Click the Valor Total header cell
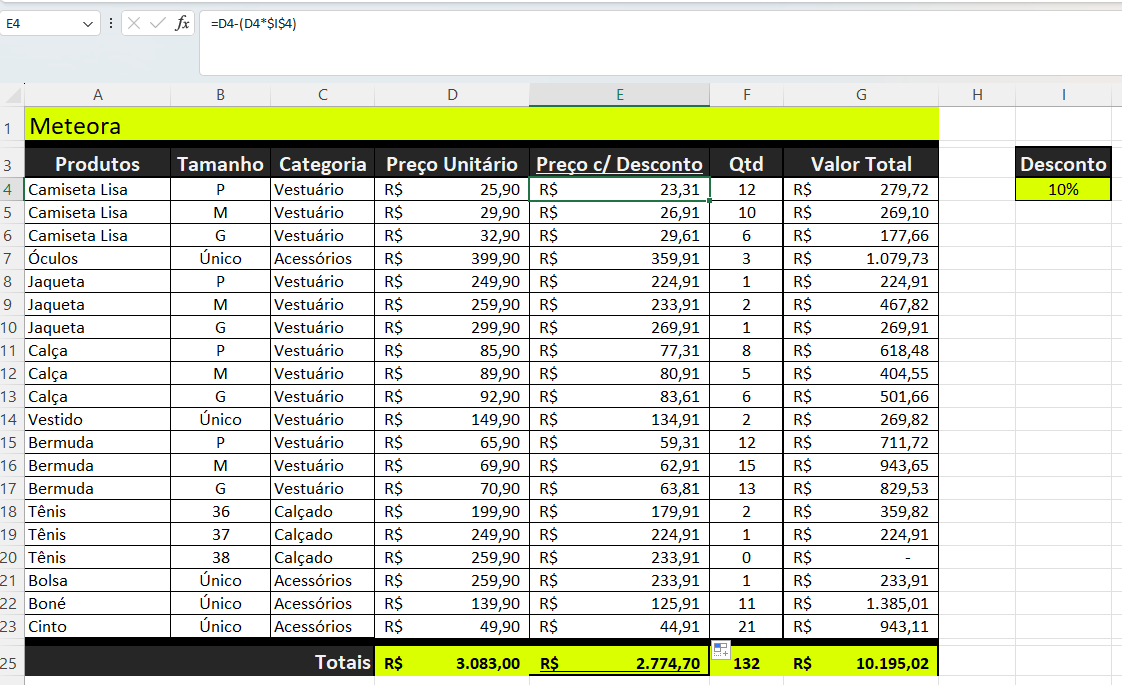The image size is (1122, 685). tap(861, 164)
